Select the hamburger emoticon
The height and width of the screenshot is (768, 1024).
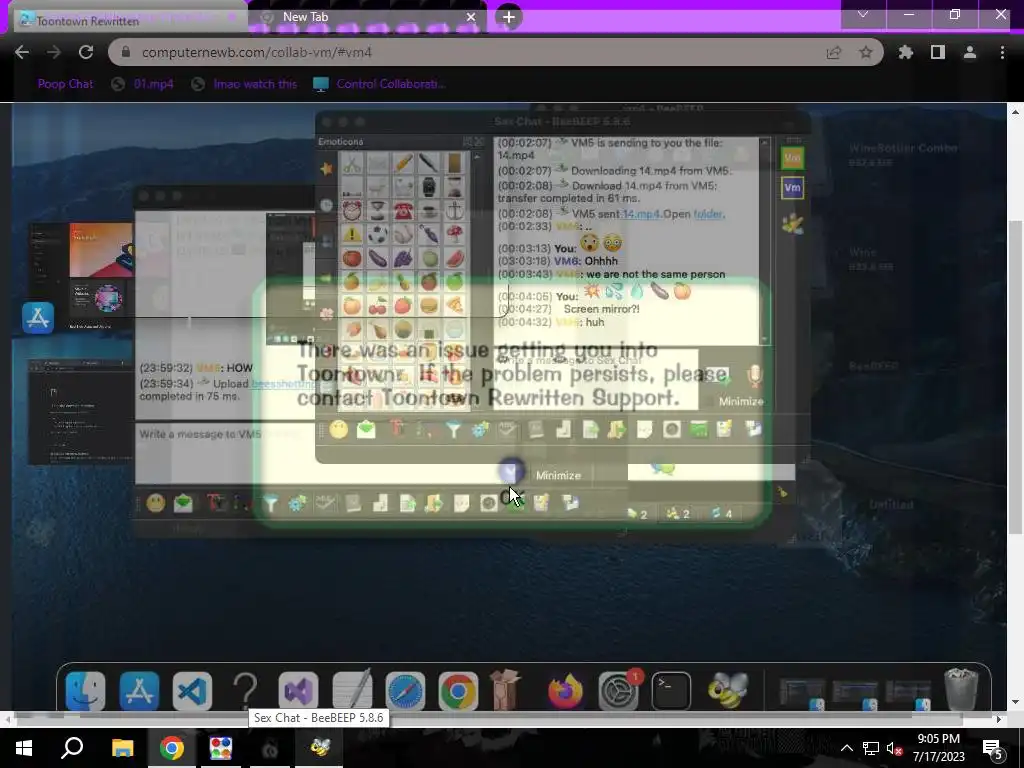429,305
